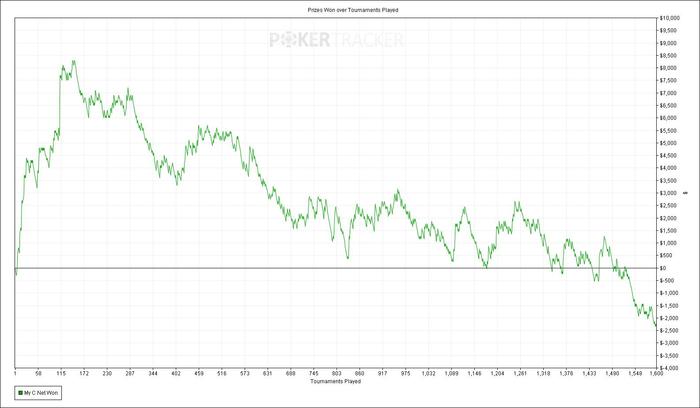700x408 pixels.
Task: Click the x-axis tick label 745
Action: [314, 373]
